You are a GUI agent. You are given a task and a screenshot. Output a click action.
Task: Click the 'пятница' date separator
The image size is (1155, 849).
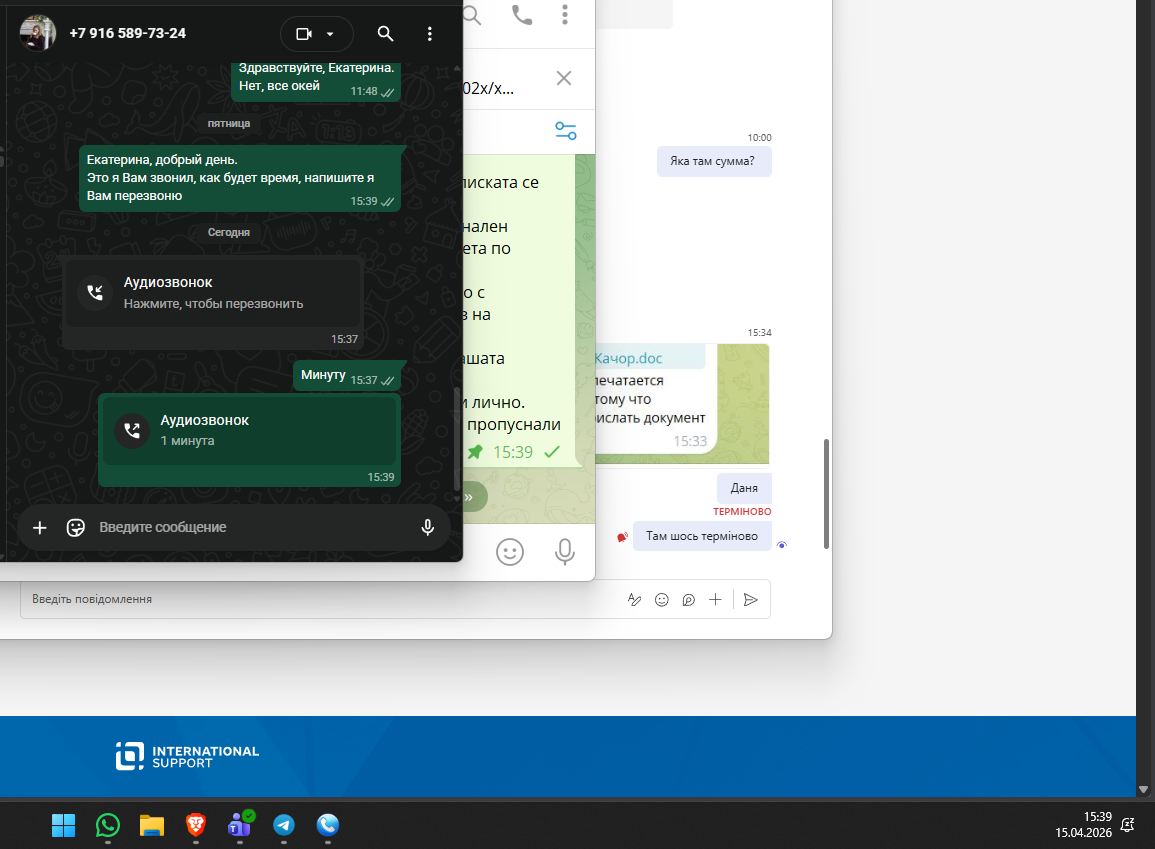(228, 124)
